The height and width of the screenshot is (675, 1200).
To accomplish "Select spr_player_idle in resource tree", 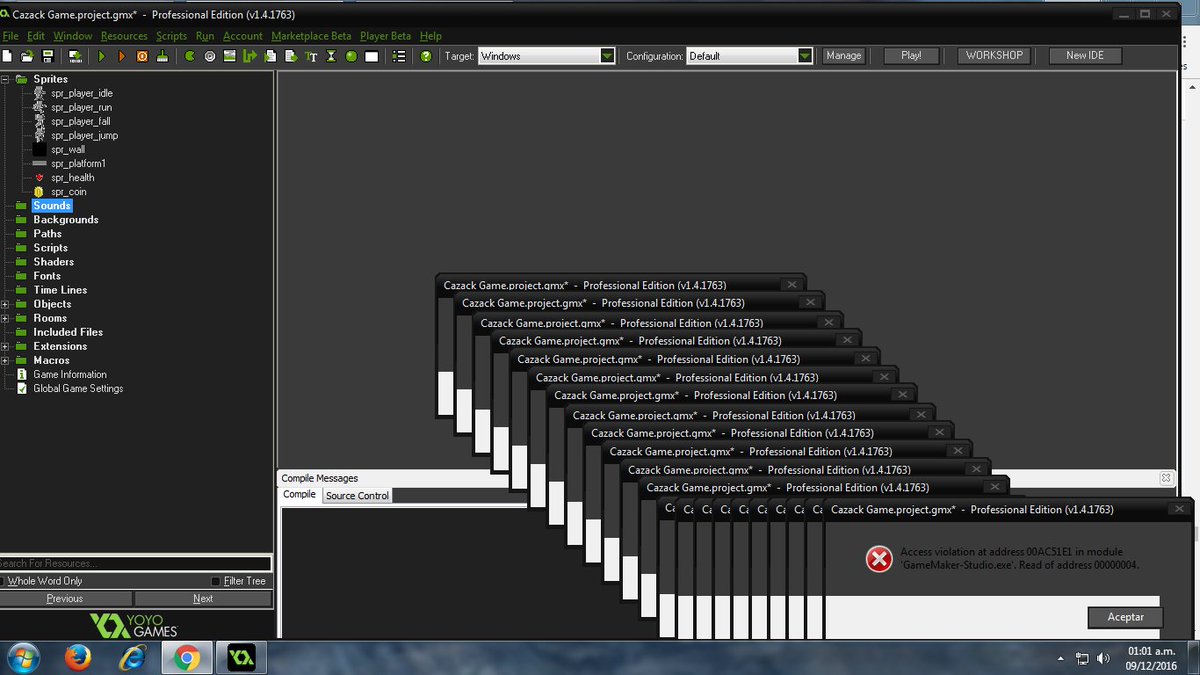I will (x=82, y=93).
